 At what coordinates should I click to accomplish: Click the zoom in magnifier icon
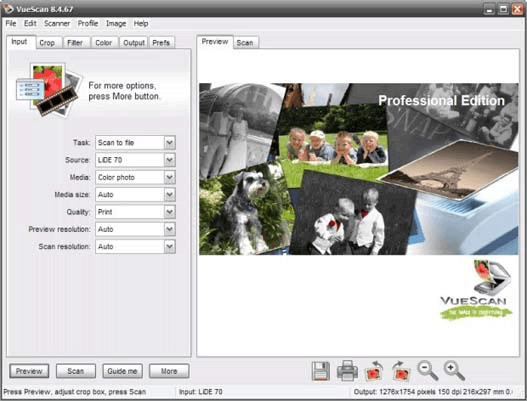pyautogui.click(x=454, y=371)
